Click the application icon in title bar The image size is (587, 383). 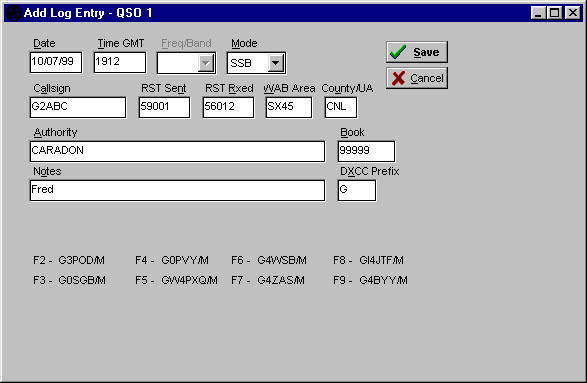(13, 13)
